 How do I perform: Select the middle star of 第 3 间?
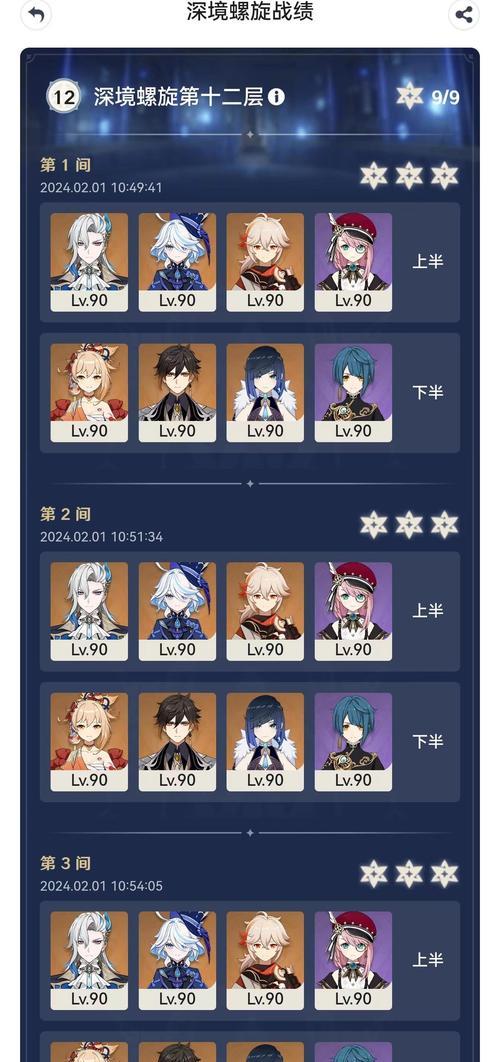[x=409, y=874]
